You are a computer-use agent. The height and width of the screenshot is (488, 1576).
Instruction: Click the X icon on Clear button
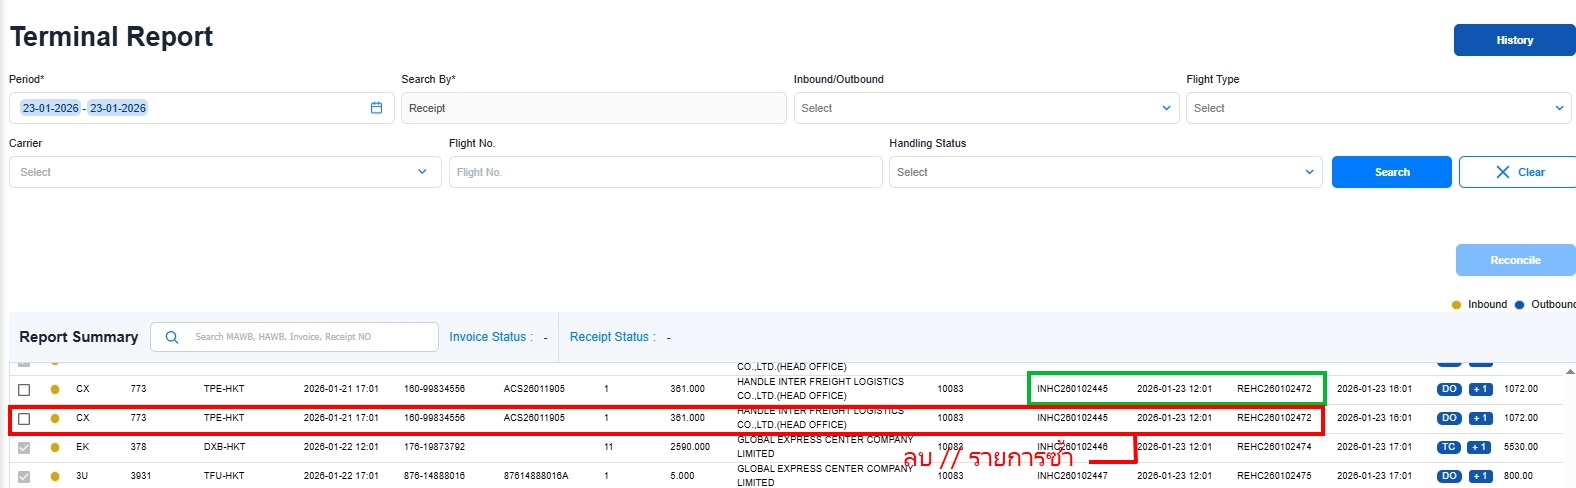point(1502,172)
